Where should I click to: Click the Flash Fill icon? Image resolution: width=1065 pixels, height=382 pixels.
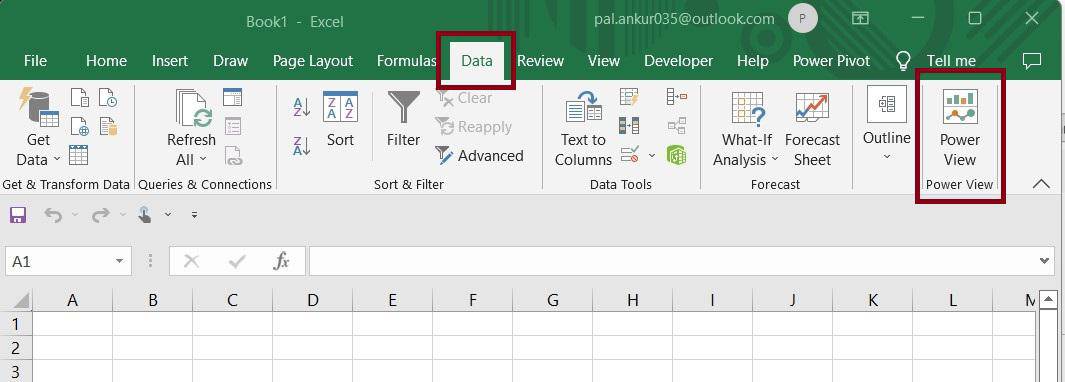pyautogui.click(x=630, y=97)
